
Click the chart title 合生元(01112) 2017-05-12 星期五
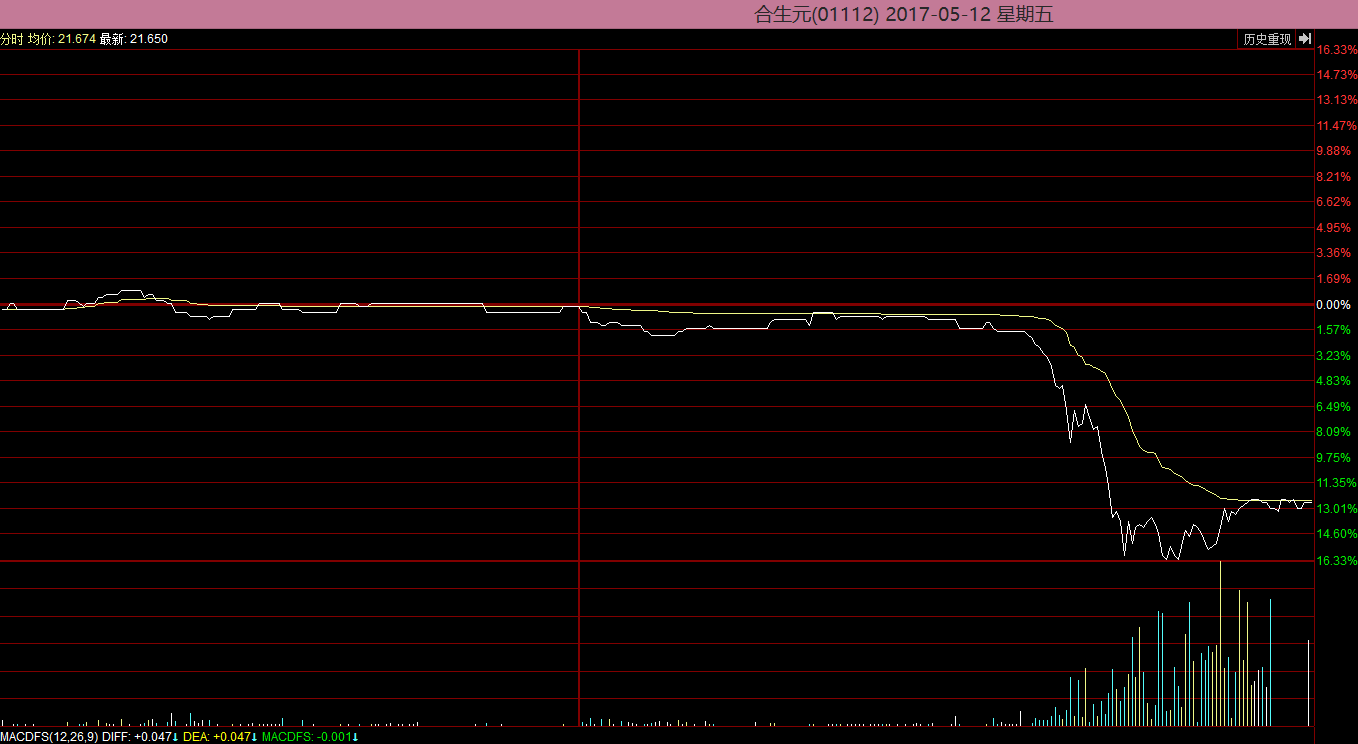[904, 14]
